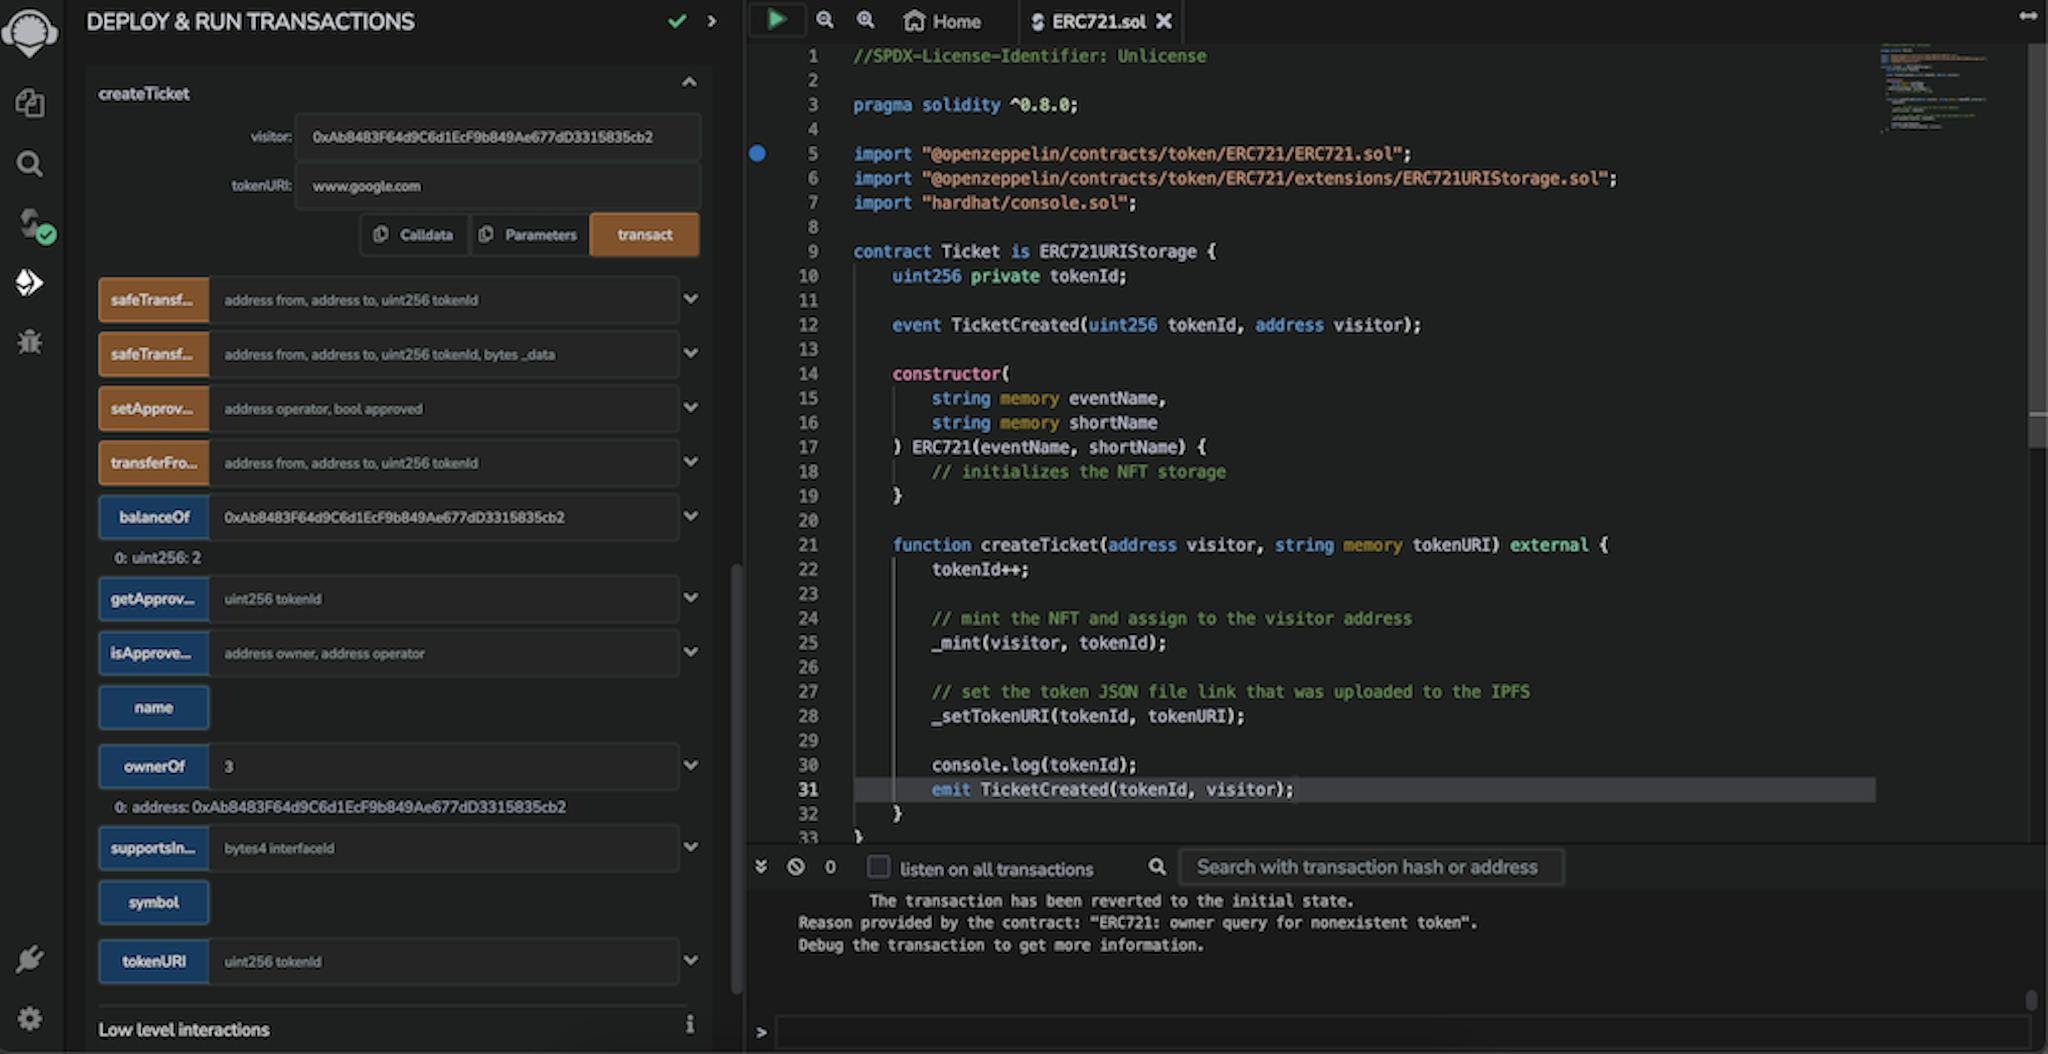Call the getApproved function button
This screenshot has height=1054, width=2048.
[153, 599]
